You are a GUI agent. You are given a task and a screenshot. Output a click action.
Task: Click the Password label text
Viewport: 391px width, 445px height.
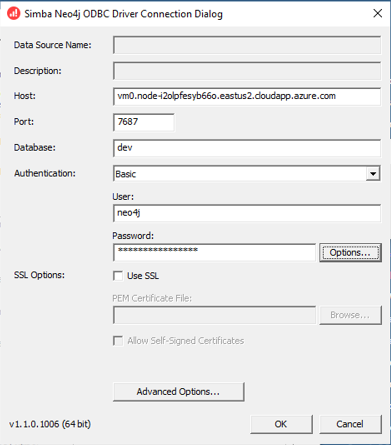coord(133,236)
